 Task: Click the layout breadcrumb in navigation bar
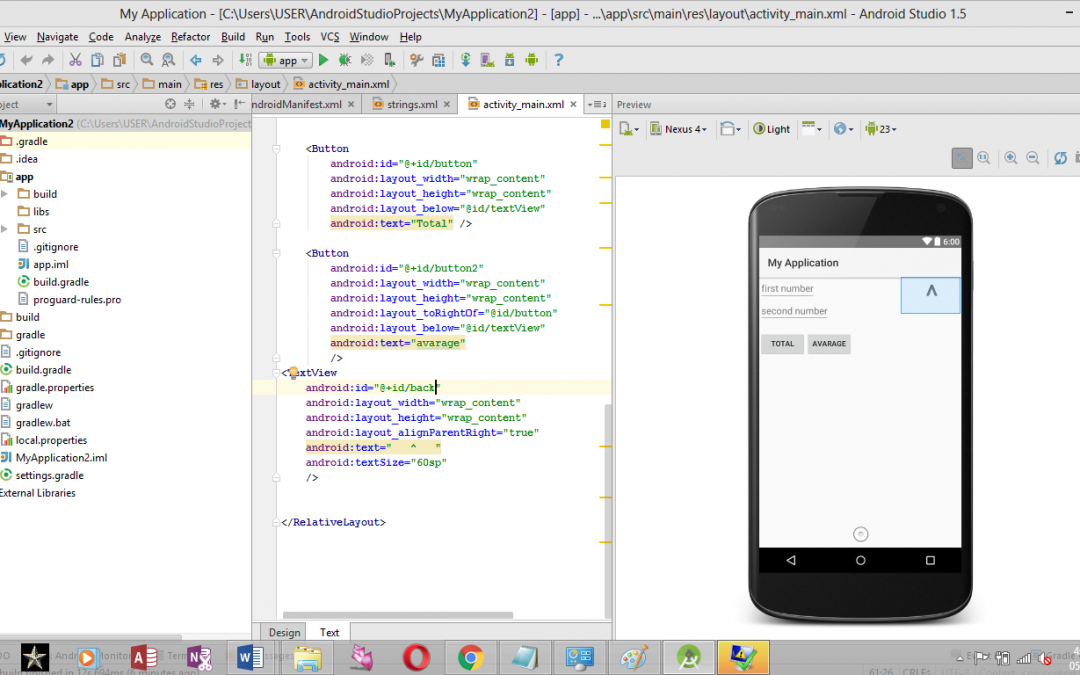click(x=265, y=85)
